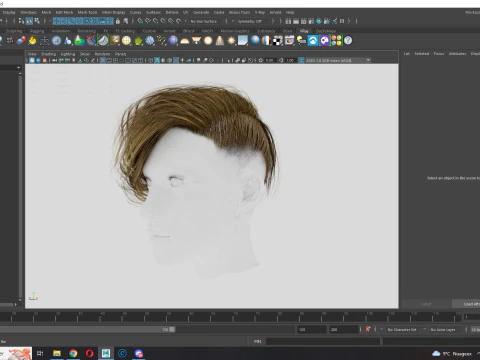Screen dimensions: 480x360
Task: Open the Arnold menu in menu bar
Action: point(275,12)
